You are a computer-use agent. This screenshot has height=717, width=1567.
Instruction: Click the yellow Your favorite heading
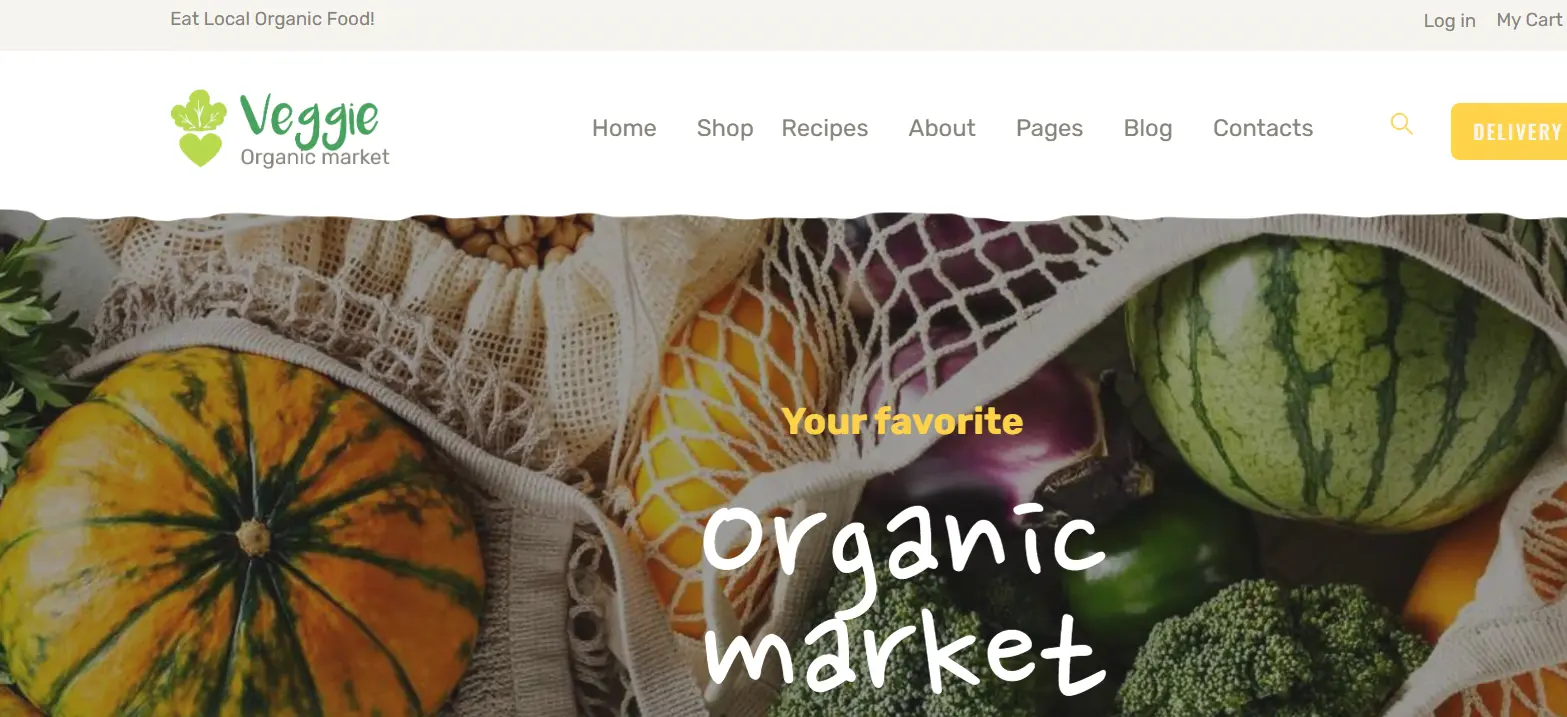[x=902, y=421]
